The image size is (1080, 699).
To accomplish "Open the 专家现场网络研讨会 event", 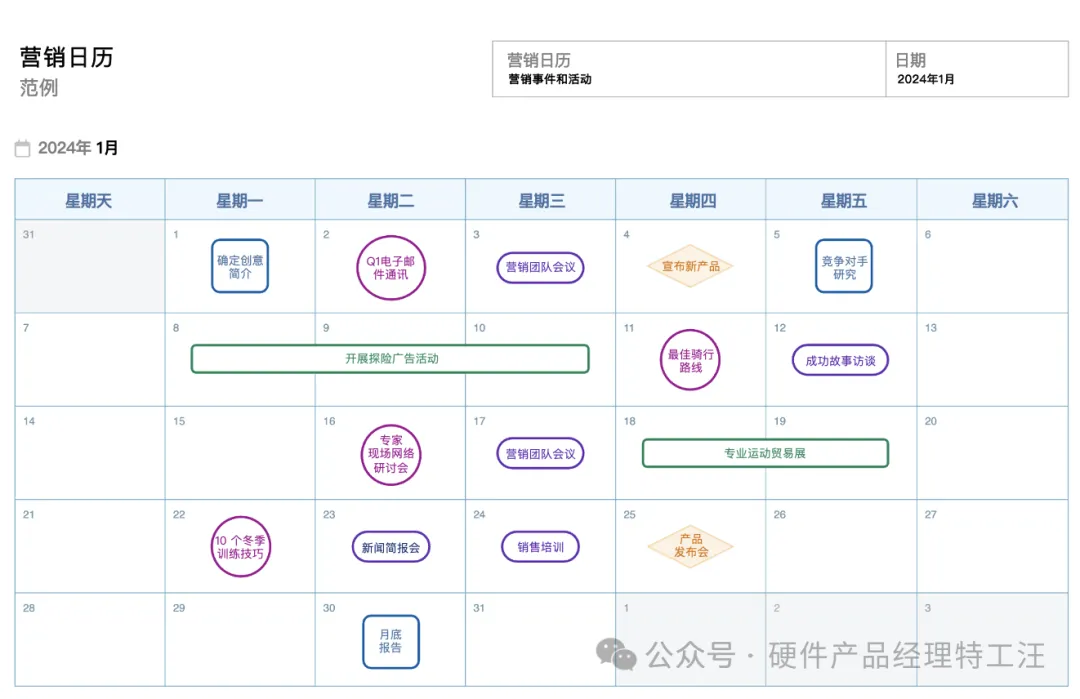I will coord(390,453).
